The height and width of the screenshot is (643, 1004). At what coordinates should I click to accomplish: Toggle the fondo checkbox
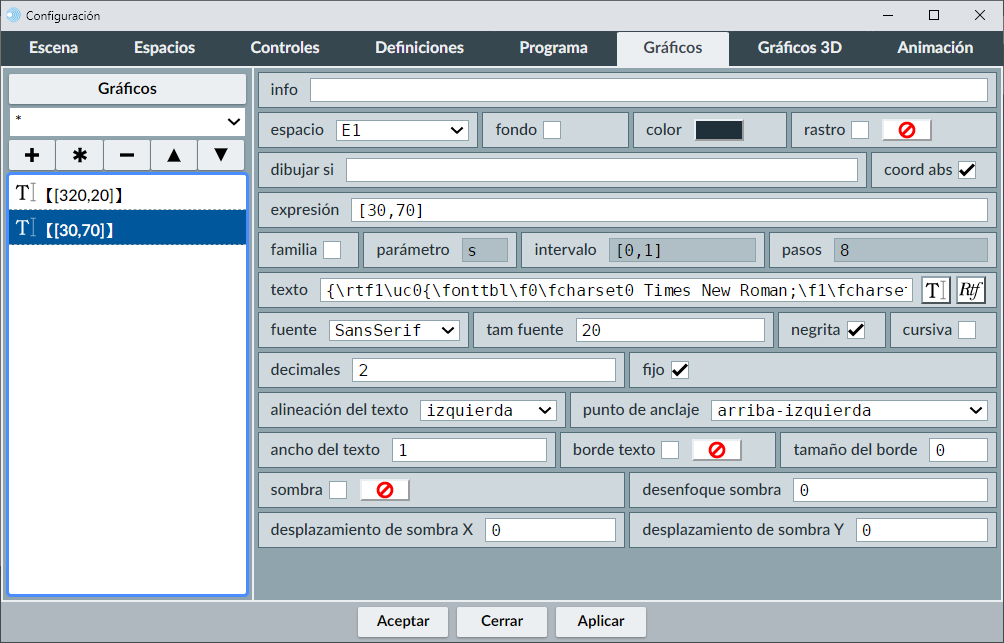point(552,130)
